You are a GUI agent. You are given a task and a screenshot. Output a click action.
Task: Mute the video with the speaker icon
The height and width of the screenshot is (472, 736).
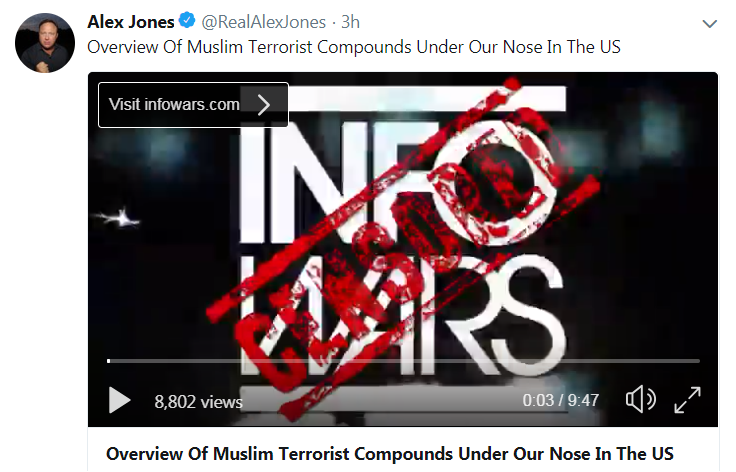(641, 399)
